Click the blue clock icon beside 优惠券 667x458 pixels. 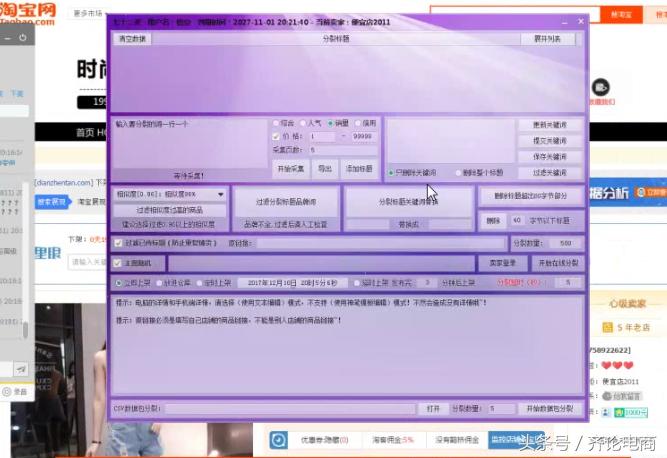pyautogui.click(x=279, y=440)
